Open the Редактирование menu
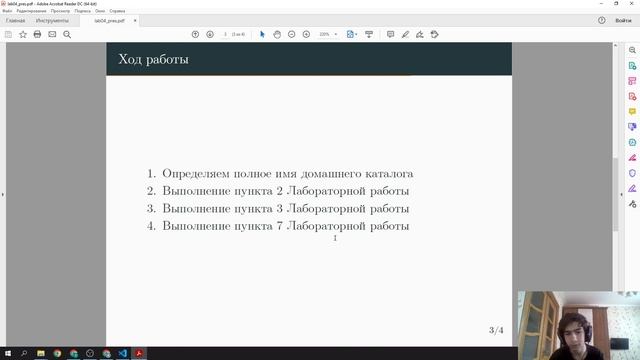This screenshot has height=360, width=640. tap(31, 11)
